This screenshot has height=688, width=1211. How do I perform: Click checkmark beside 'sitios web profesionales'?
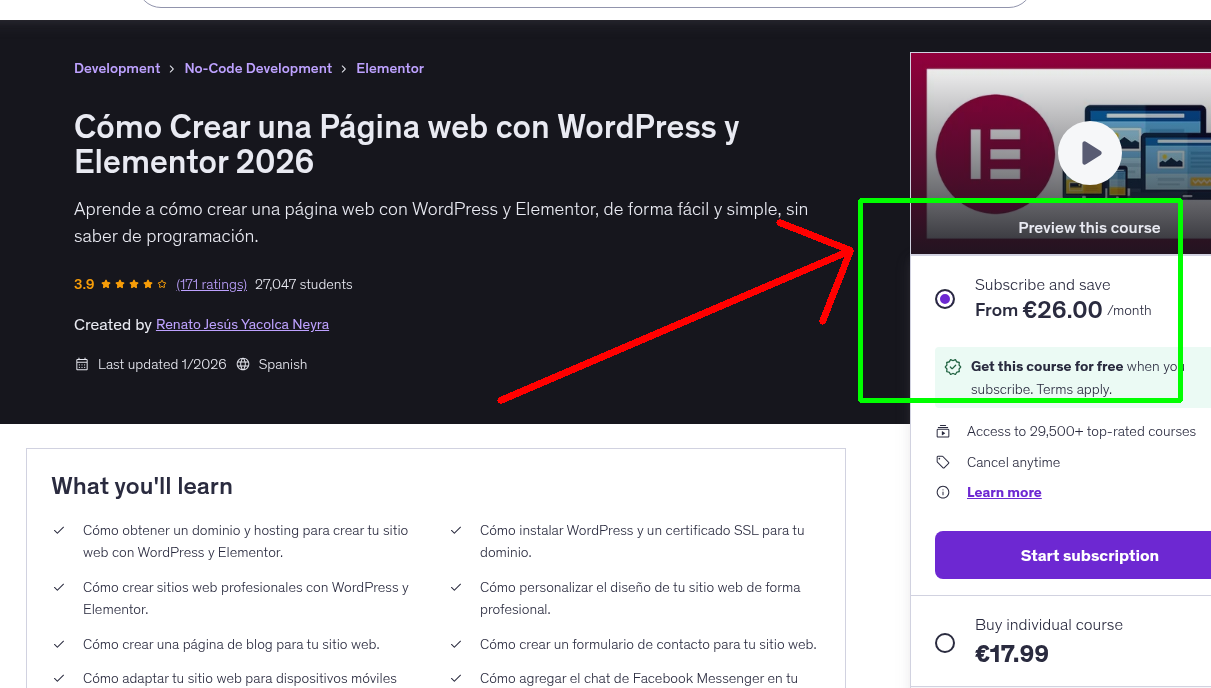tap(59, 587)
